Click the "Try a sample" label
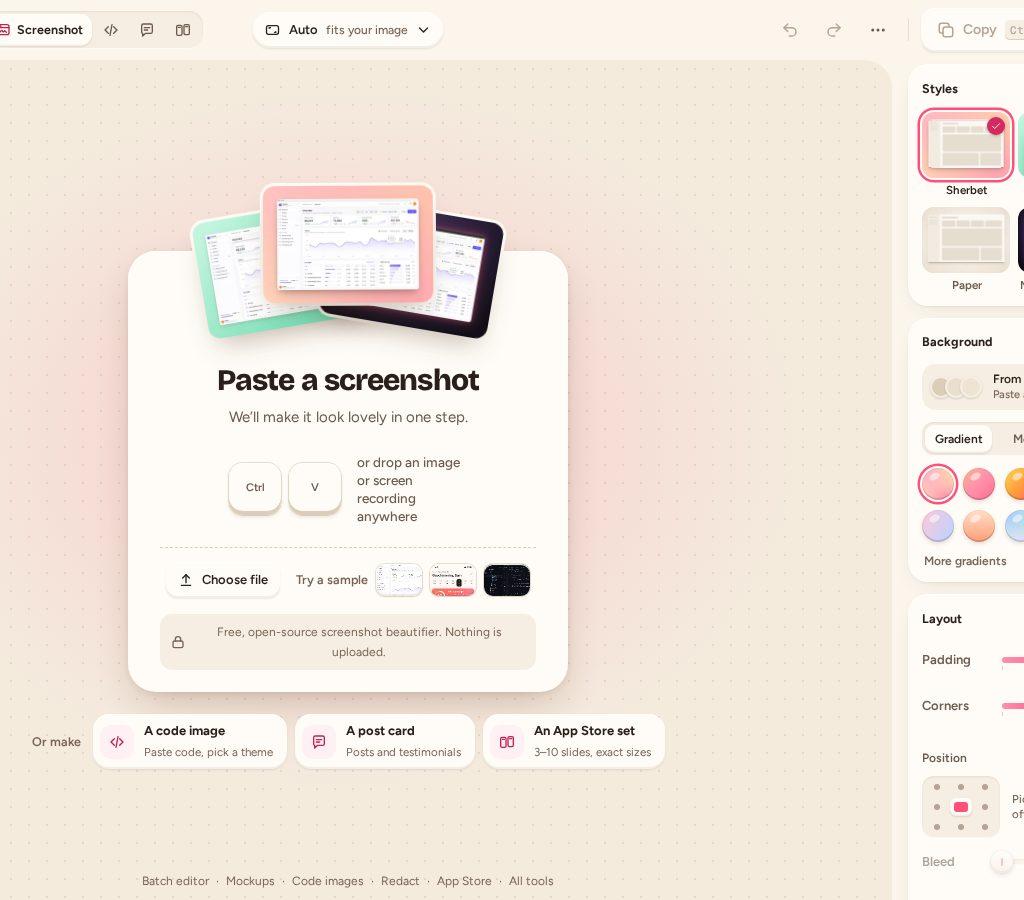The image size is (1024, 900). coord(332,580)
